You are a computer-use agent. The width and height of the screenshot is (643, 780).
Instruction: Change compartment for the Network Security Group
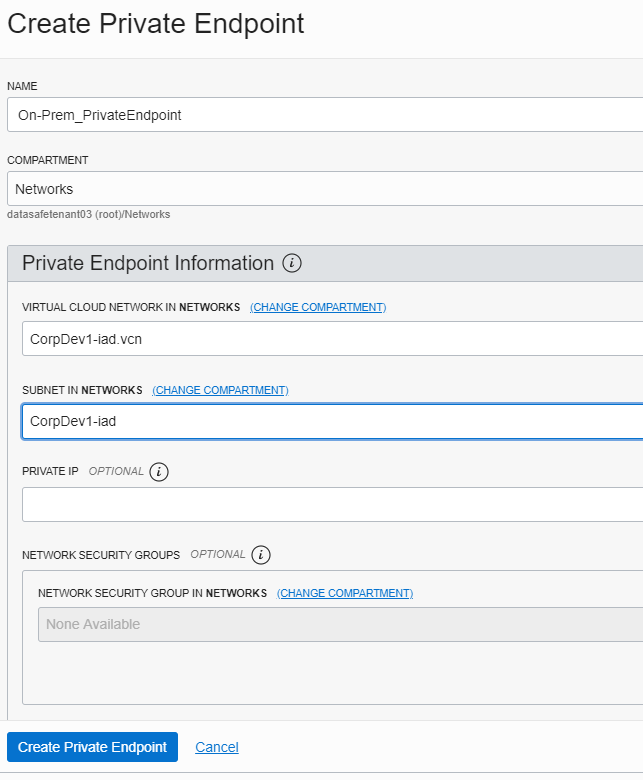(x=345, y=593)
